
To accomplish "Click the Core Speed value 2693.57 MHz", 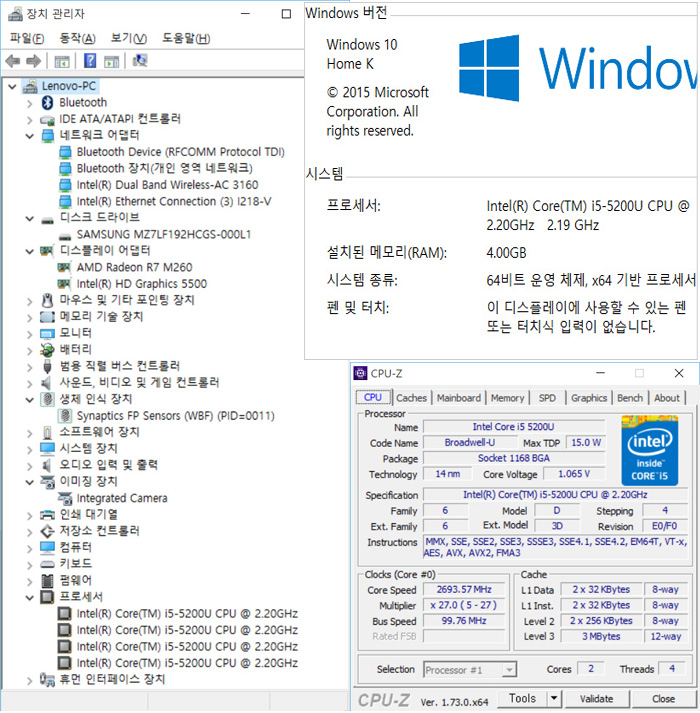I will point(464,589).
